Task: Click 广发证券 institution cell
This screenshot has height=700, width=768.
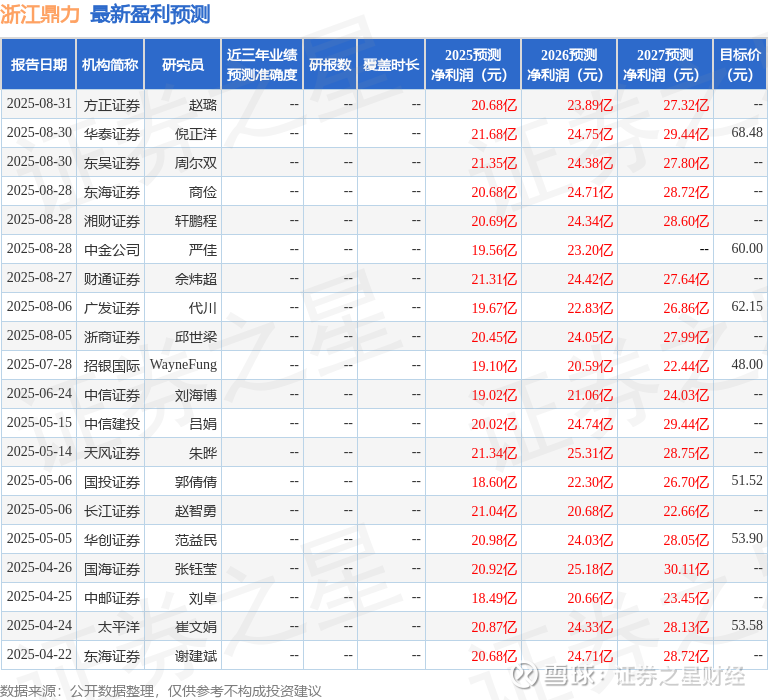Action: 112,308
